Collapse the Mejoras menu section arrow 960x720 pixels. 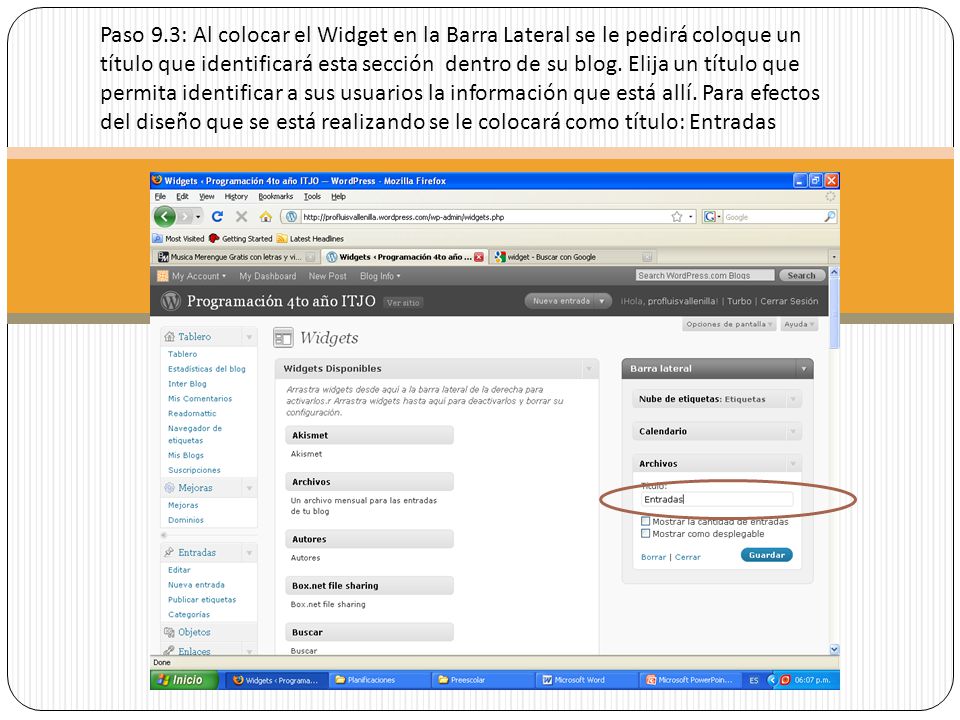249,488
